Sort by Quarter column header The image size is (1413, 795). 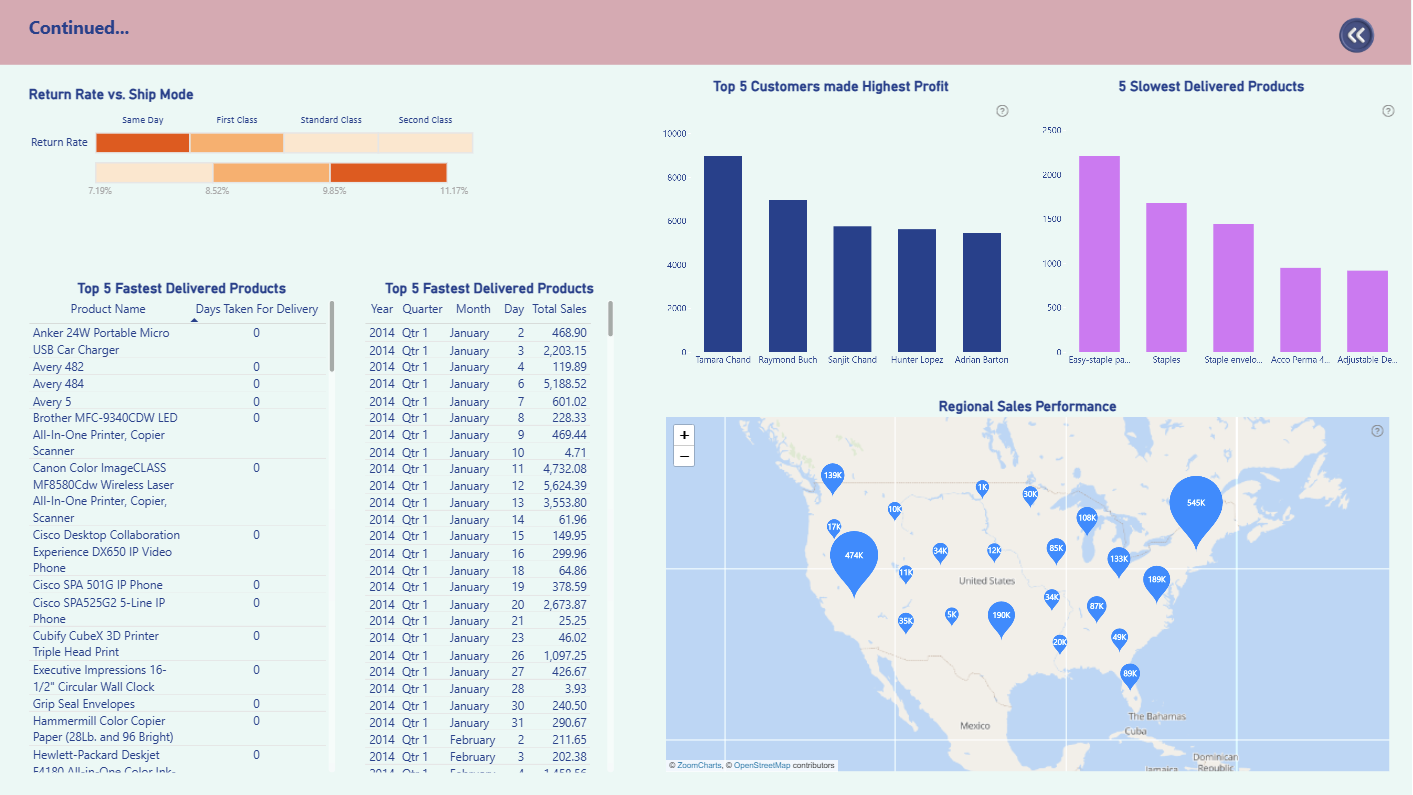click(x=422, y=309)
